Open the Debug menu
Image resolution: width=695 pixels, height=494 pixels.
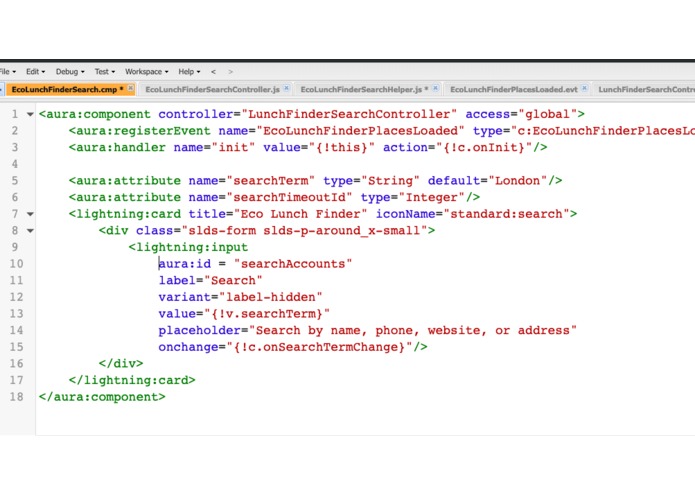pos(70,71)
